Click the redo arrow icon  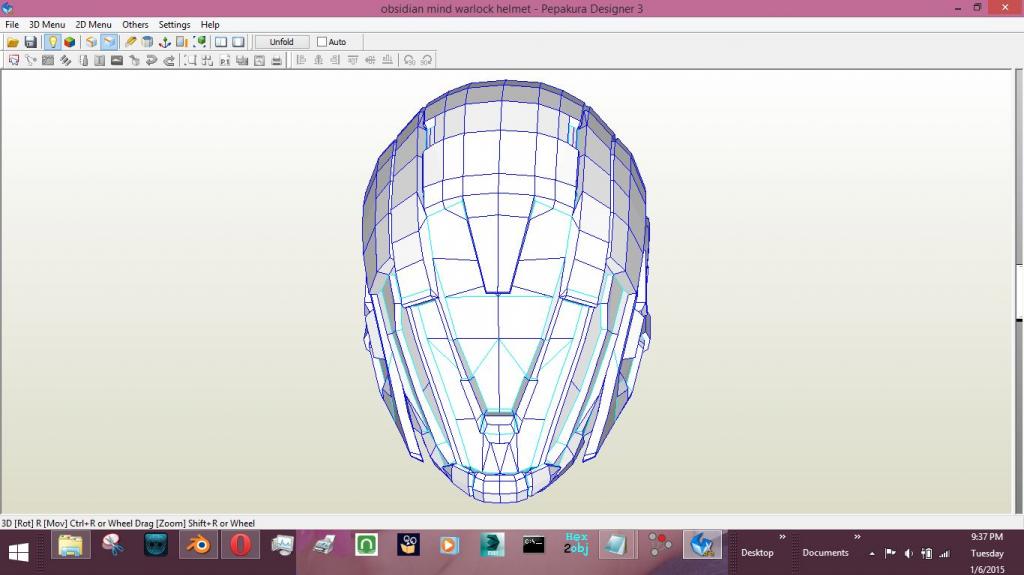click(169, 60)
